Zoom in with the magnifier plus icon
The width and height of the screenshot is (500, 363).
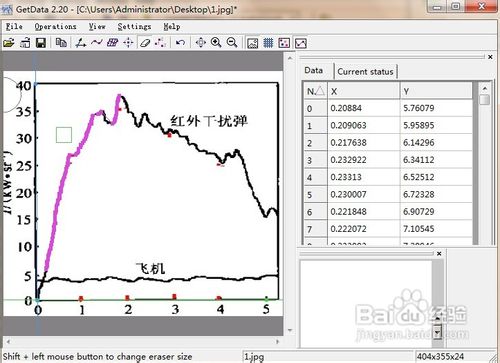pos(216,43)
